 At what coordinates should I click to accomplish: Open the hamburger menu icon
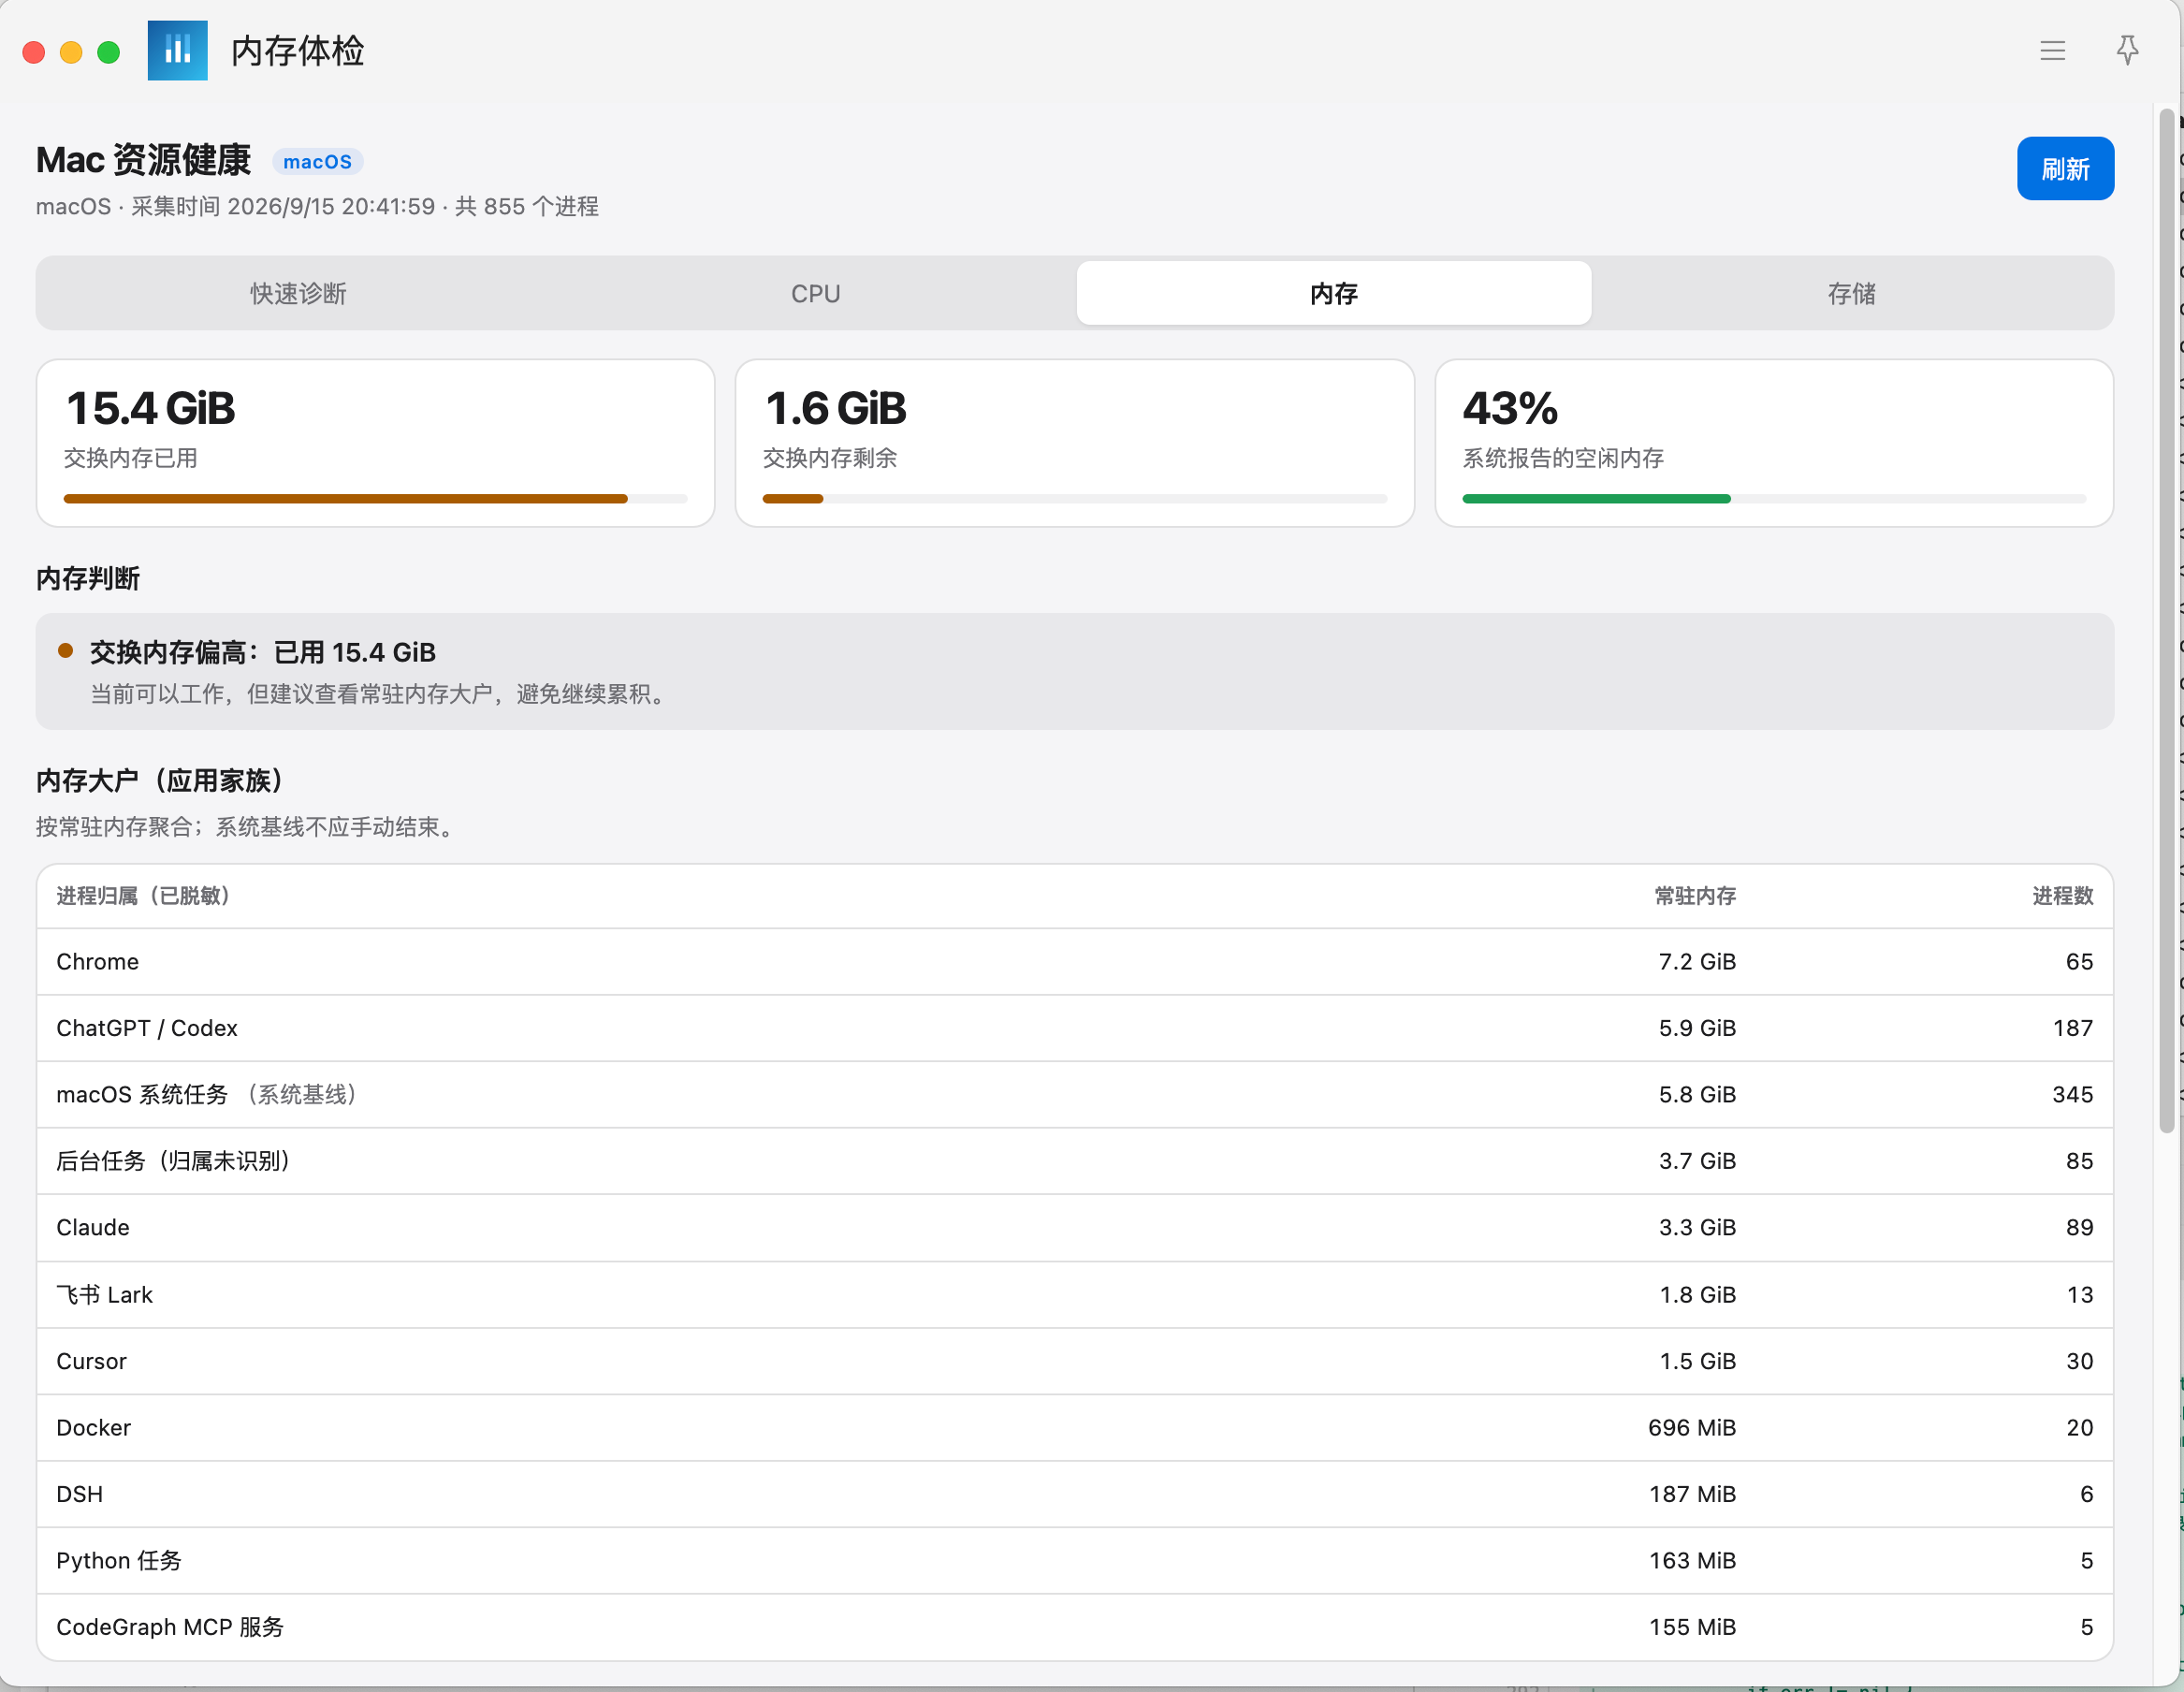coord(2052,51)
